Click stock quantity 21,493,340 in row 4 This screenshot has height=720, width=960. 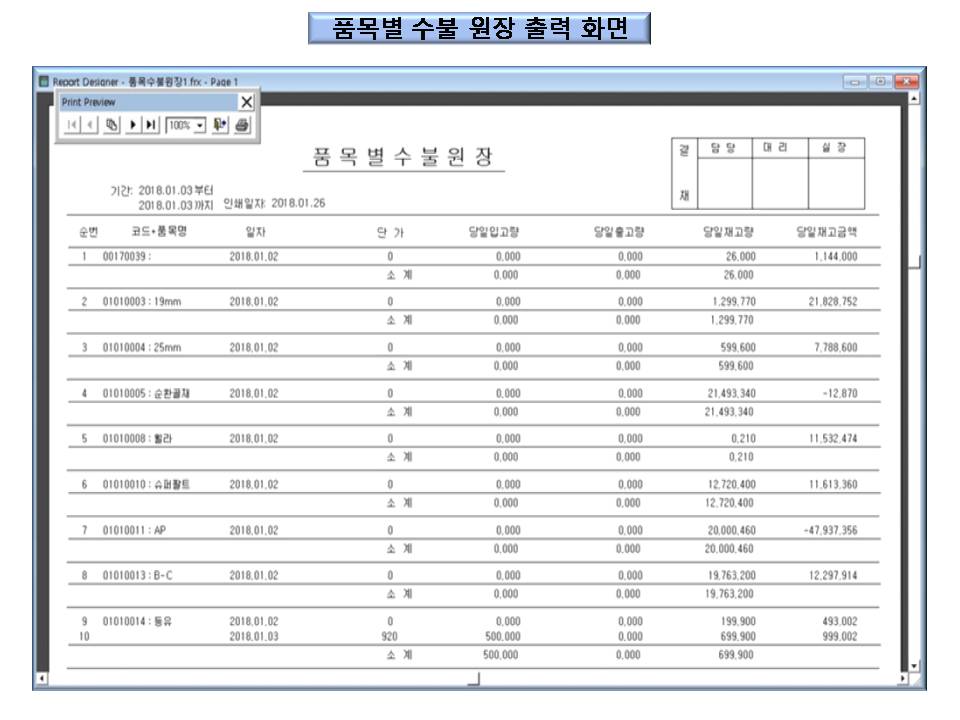tap(732, 394)
